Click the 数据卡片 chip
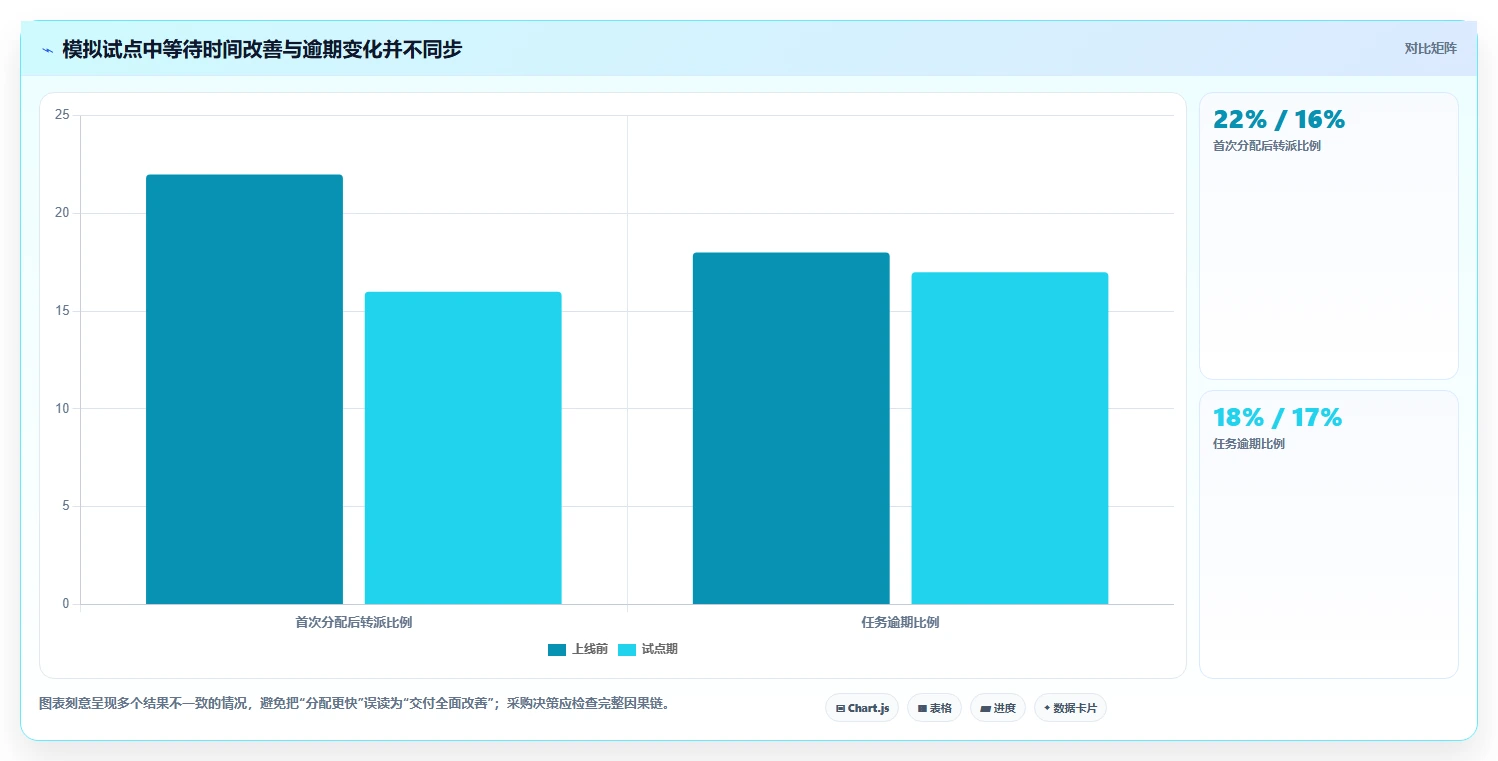 click(x=1070, y=708)
